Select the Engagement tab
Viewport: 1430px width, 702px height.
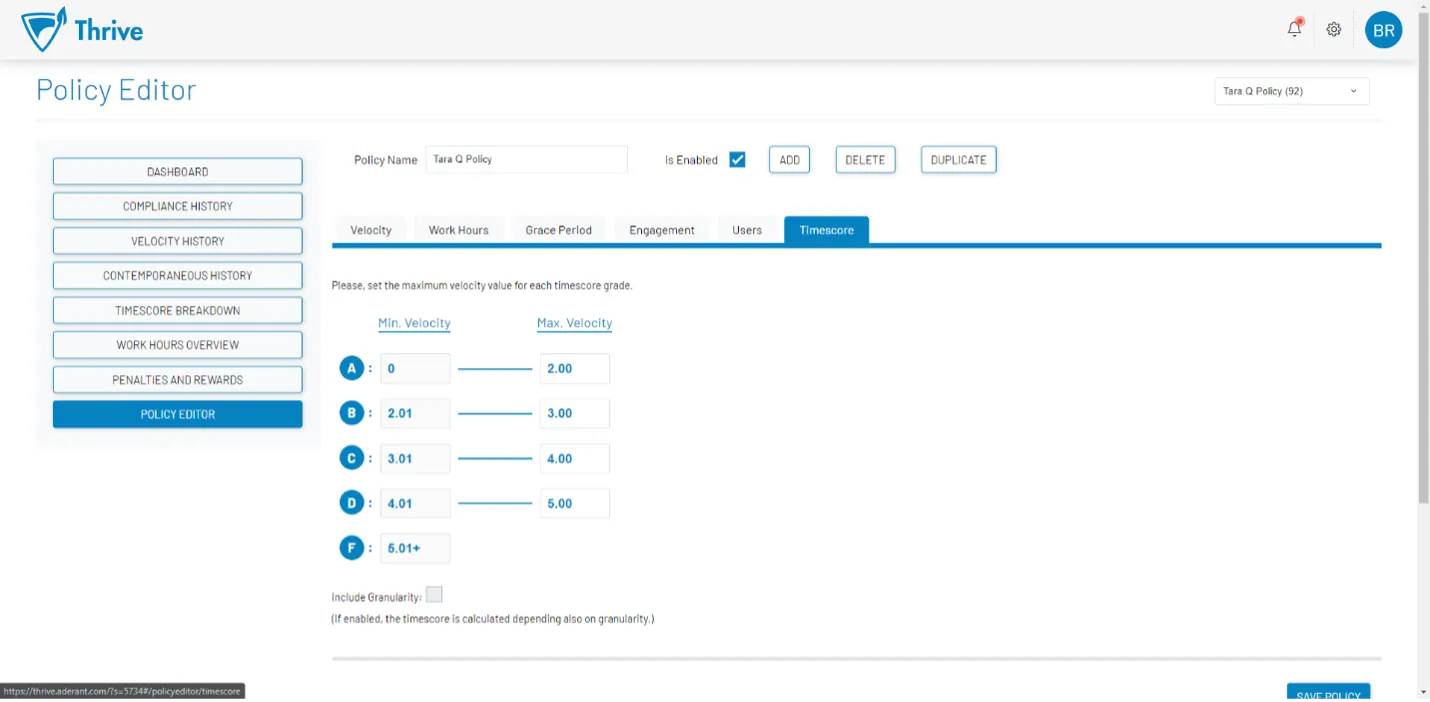[661, 230]
